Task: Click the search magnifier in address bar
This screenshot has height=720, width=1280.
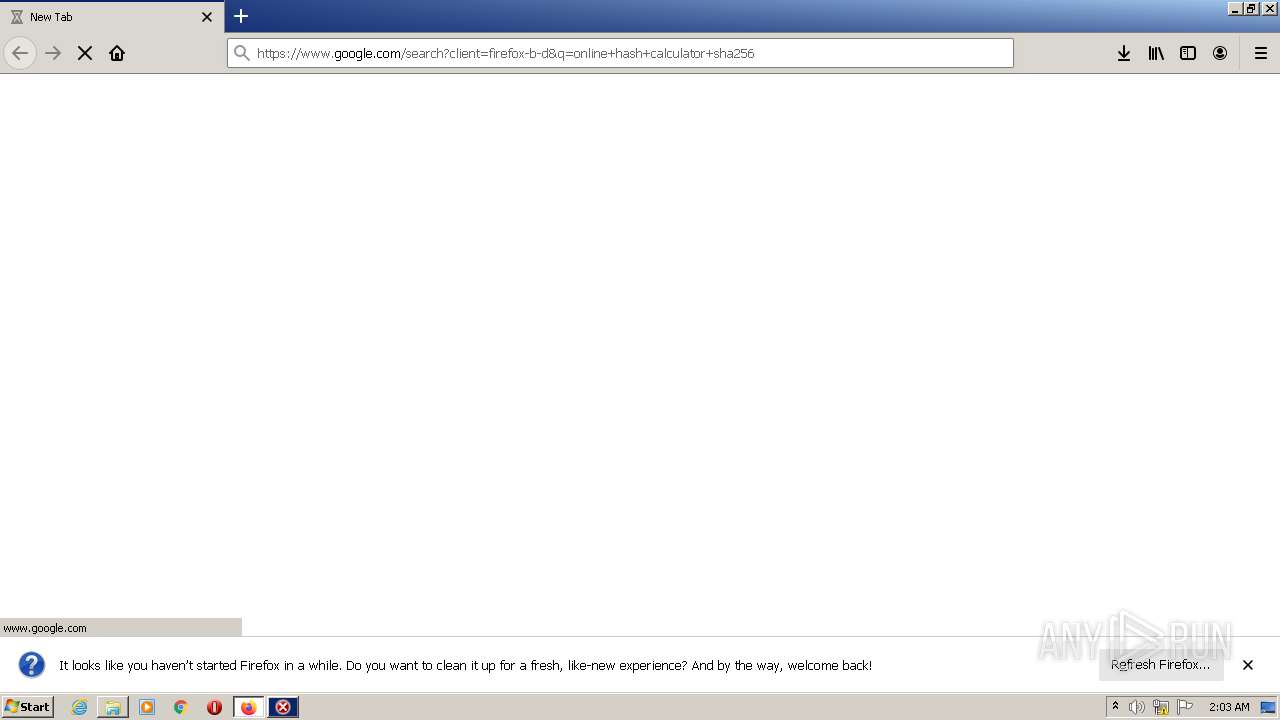Action: (x=241, y=53)
